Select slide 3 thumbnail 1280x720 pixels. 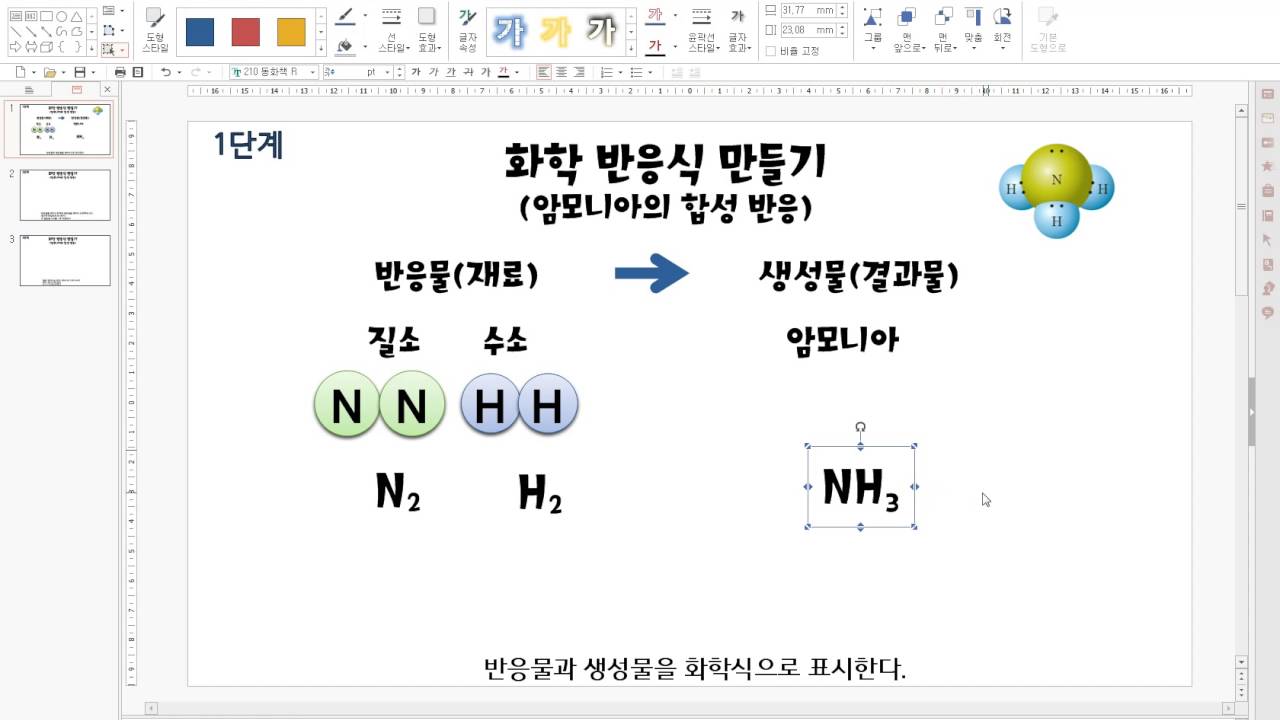click(65, 260)
